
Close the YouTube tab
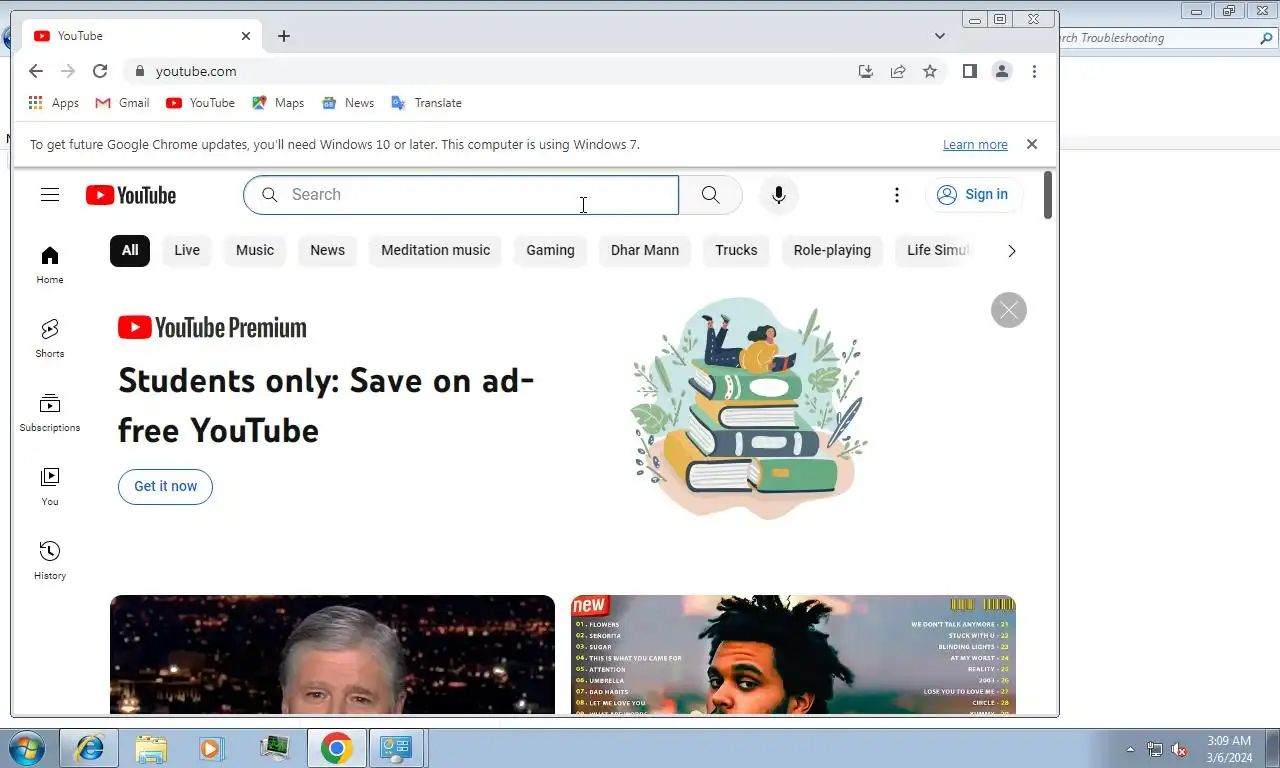[x=246, y=36]
